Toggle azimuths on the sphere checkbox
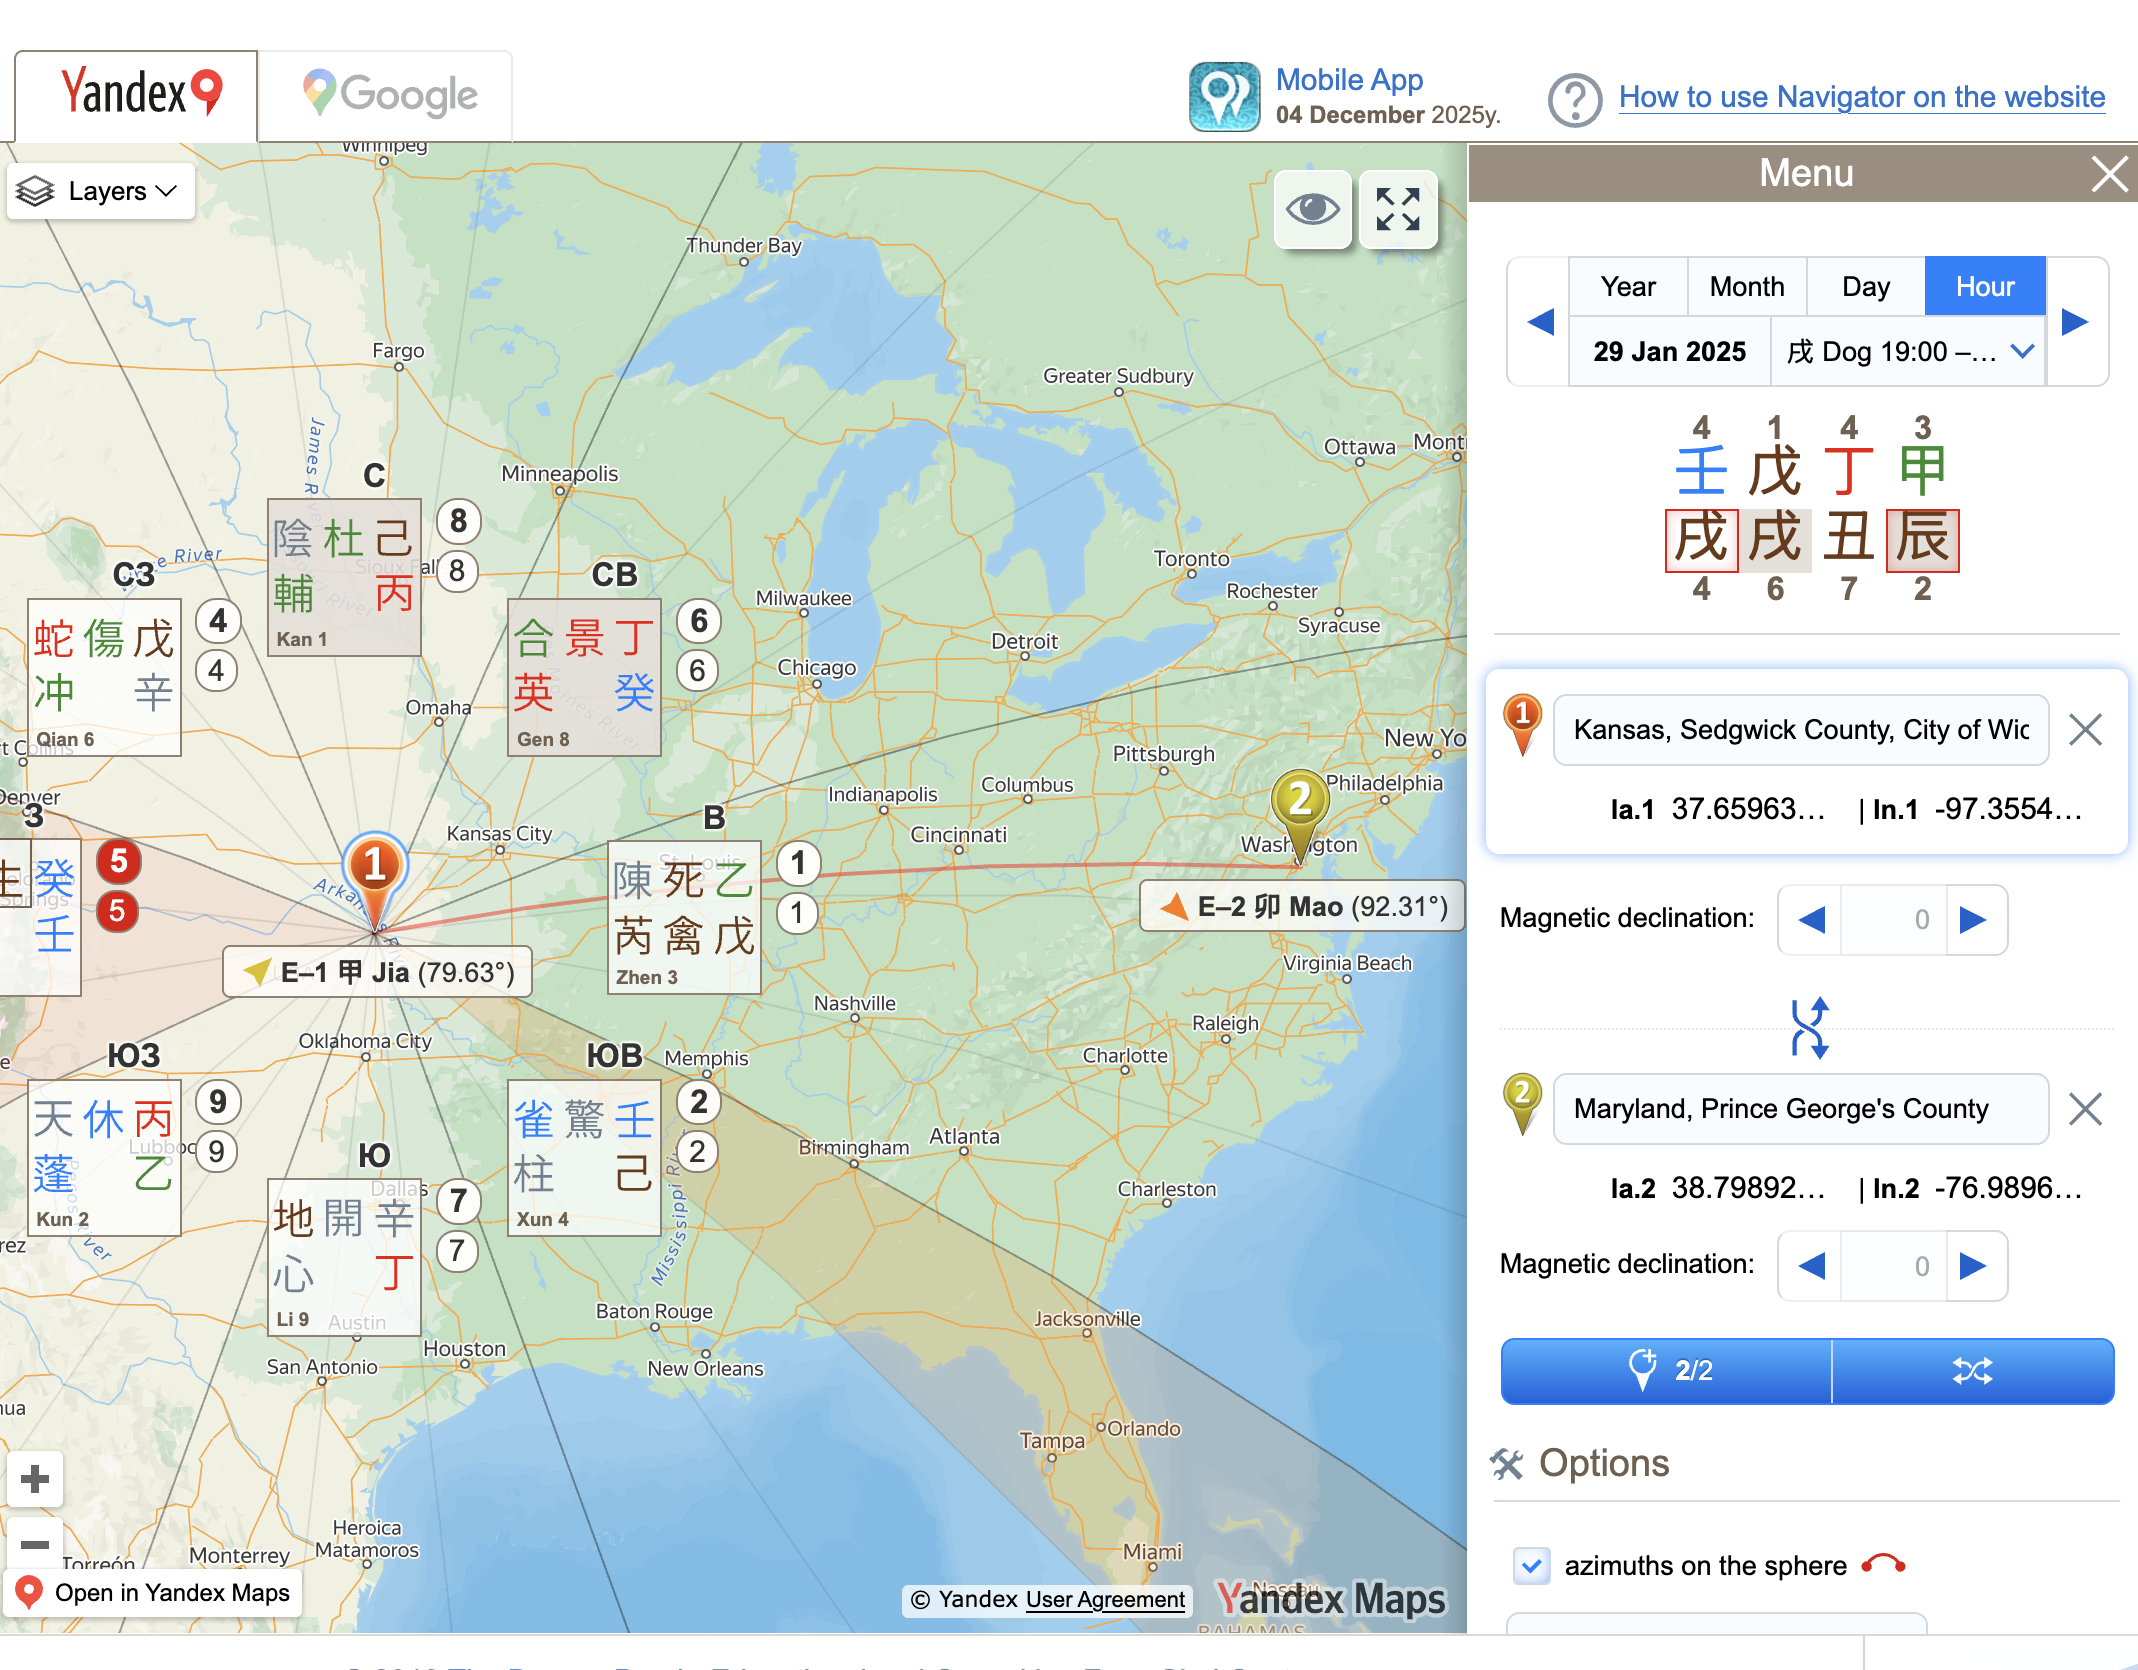 pyautogui.click(x=1532, y=1565)
